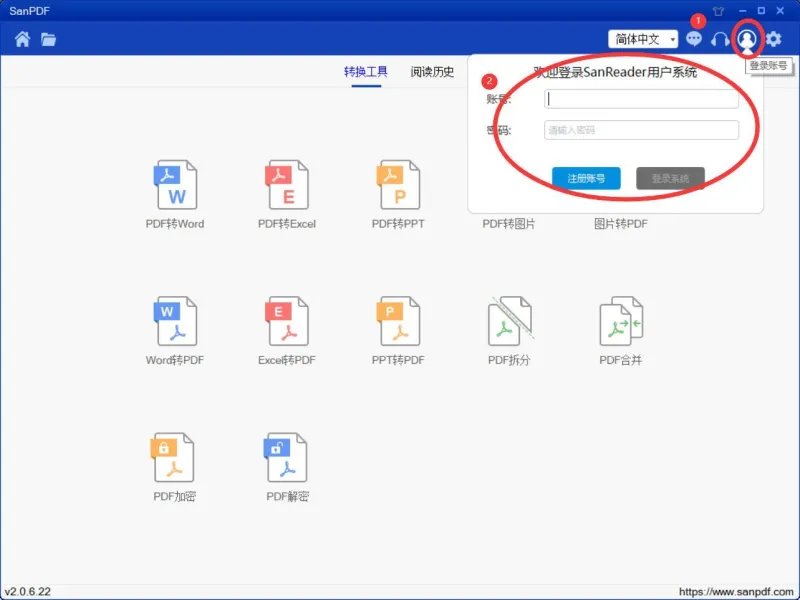The width and height of the screenshot is (800, 600).
Task: Launch PPT转PDF converter
Action: (x=398, y=331)
